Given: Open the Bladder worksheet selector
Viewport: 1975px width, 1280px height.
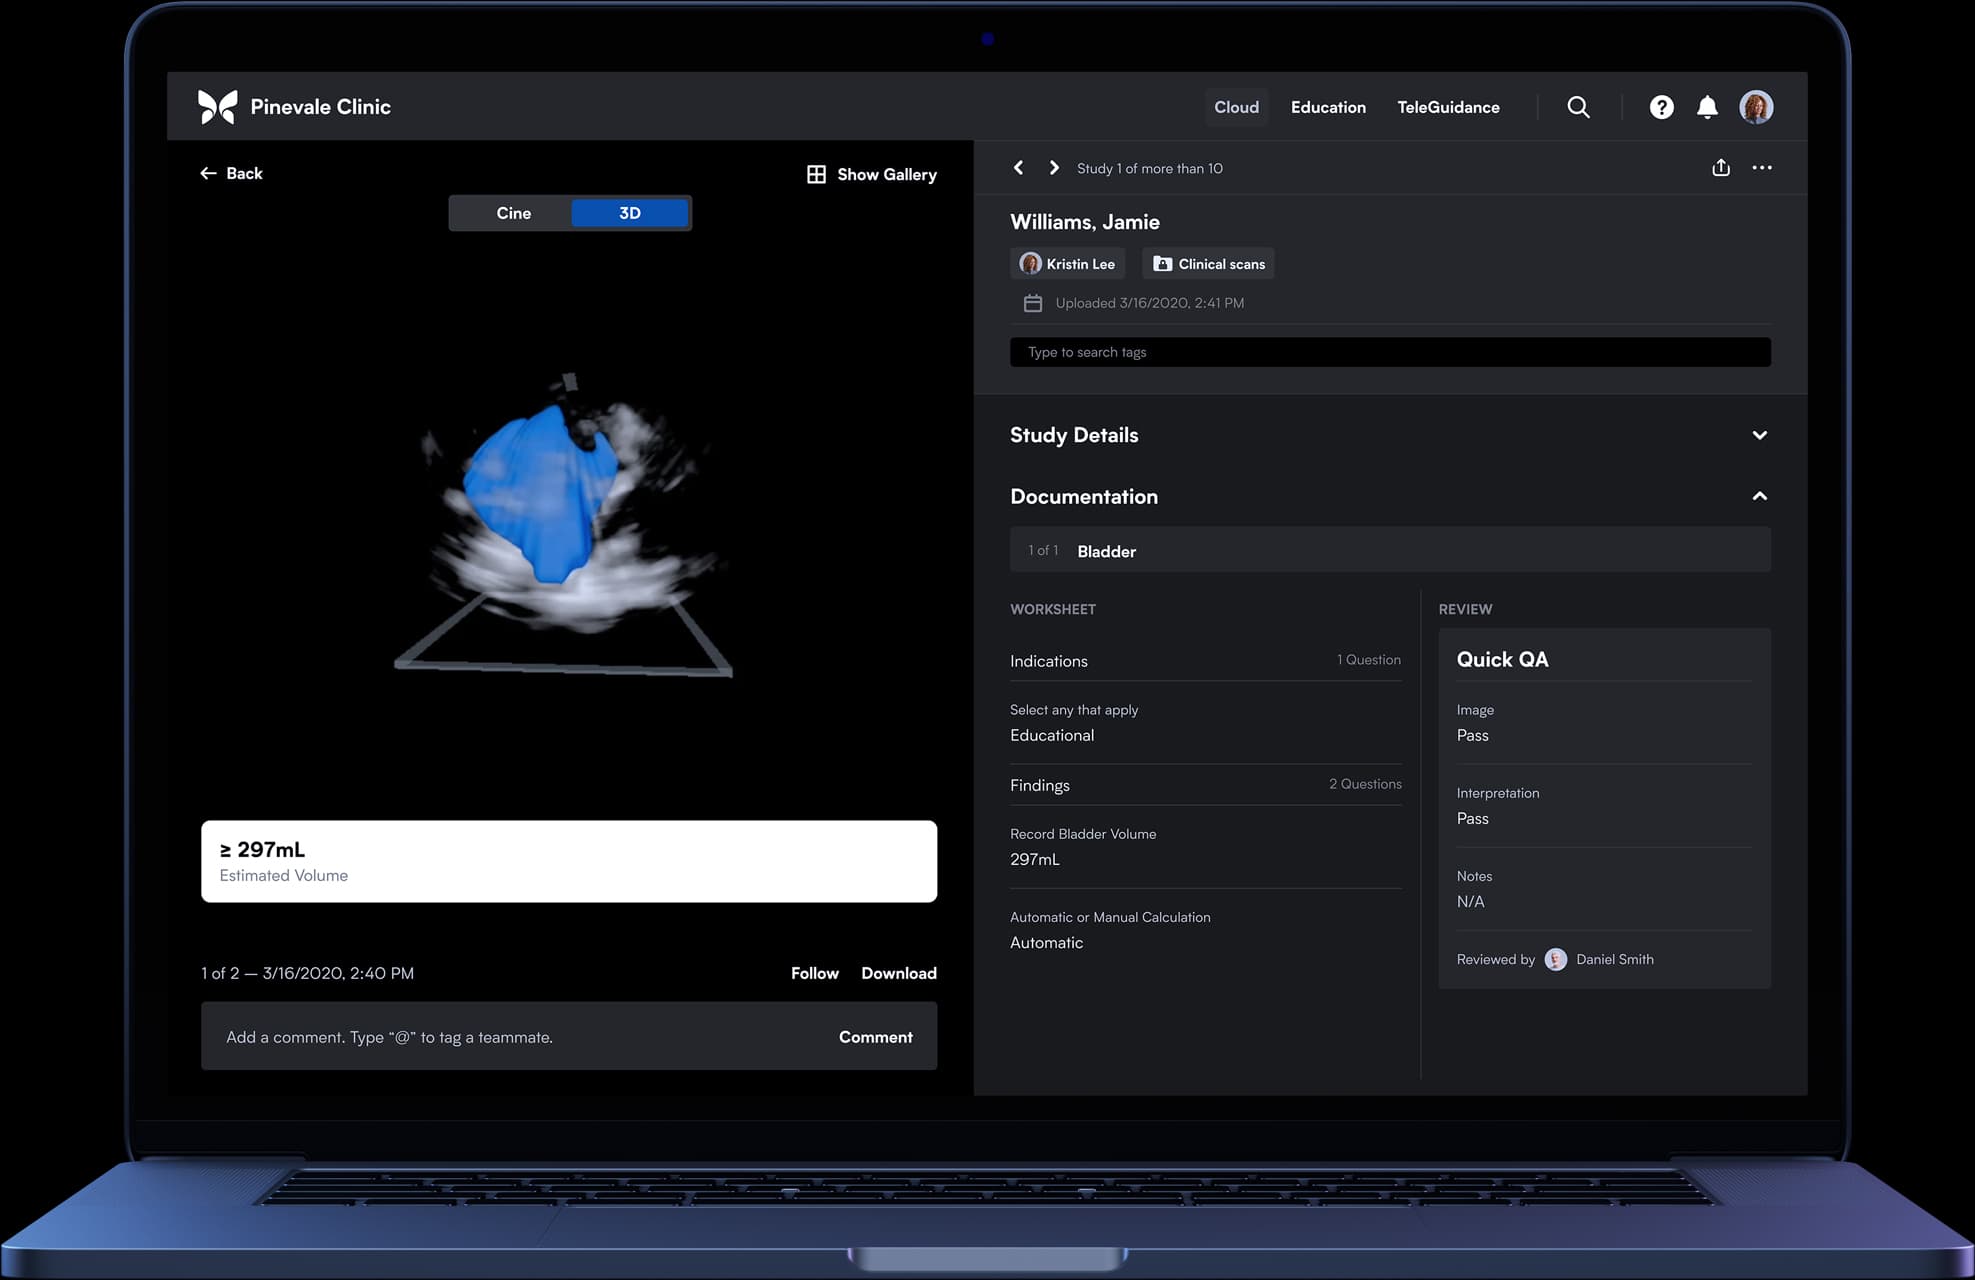Looking at the screenshot, I should (x=1390, y=550).
